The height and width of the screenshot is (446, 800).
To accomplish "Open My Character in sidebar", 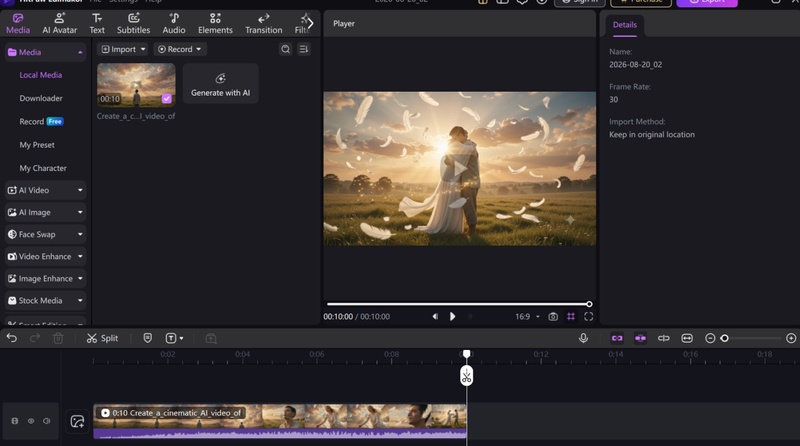I will pos(43,168).
